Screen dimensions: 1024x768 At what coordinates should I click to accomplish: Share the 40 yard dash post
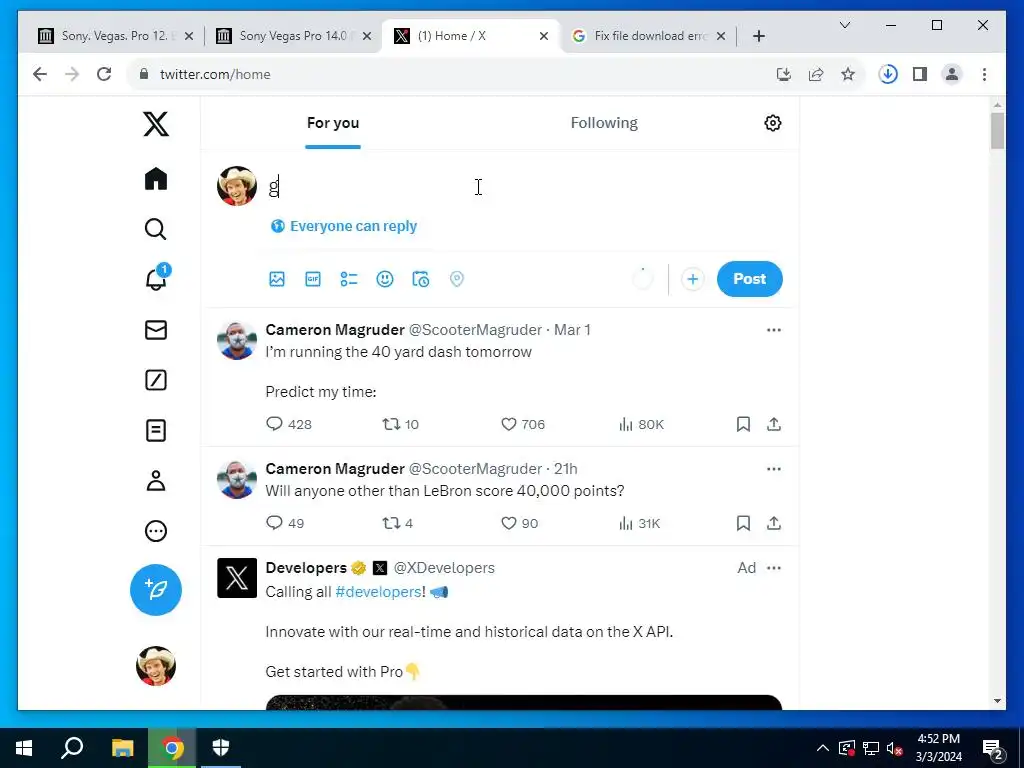point(774,424)
